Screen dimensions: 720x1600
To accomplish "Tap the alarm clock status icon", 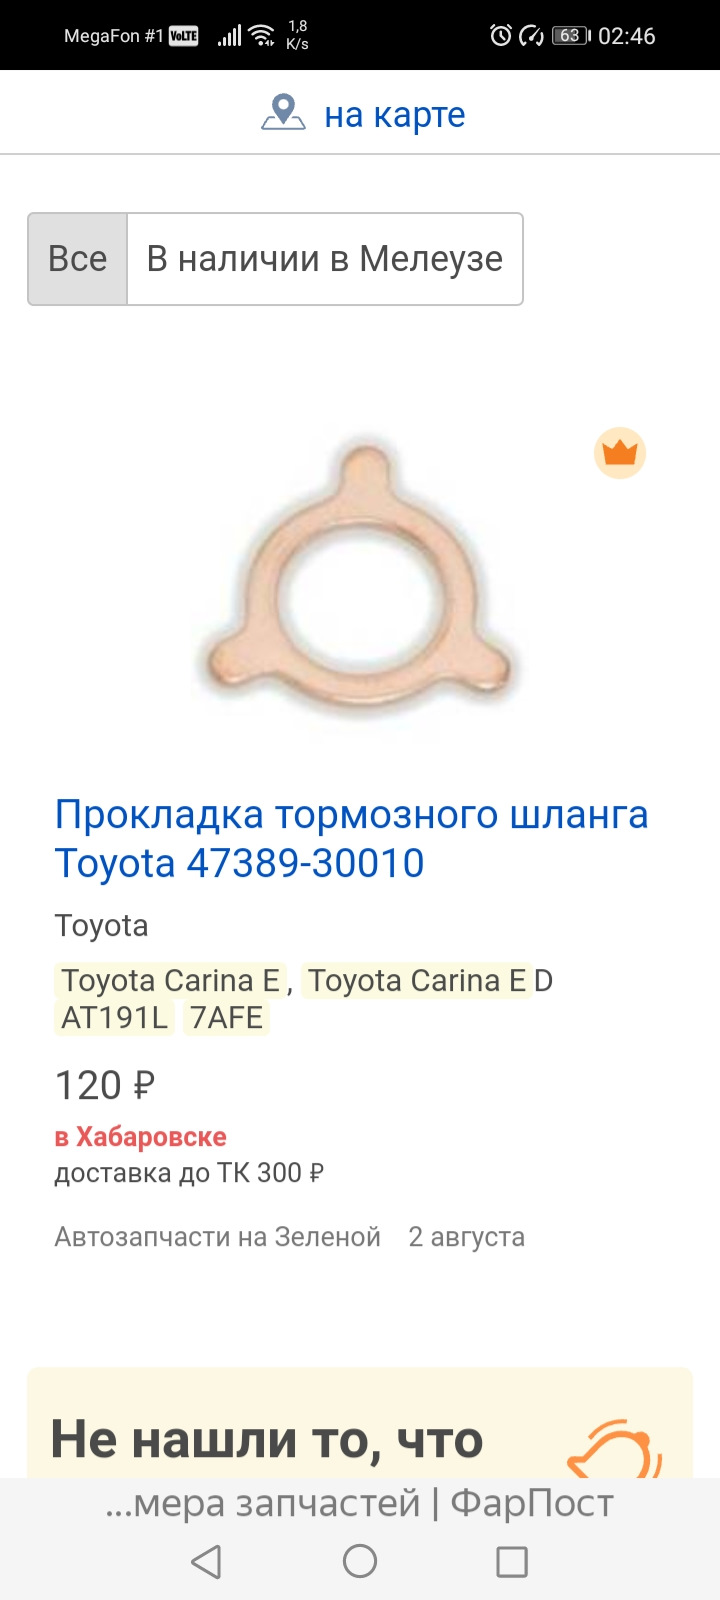I will point(500,36).
